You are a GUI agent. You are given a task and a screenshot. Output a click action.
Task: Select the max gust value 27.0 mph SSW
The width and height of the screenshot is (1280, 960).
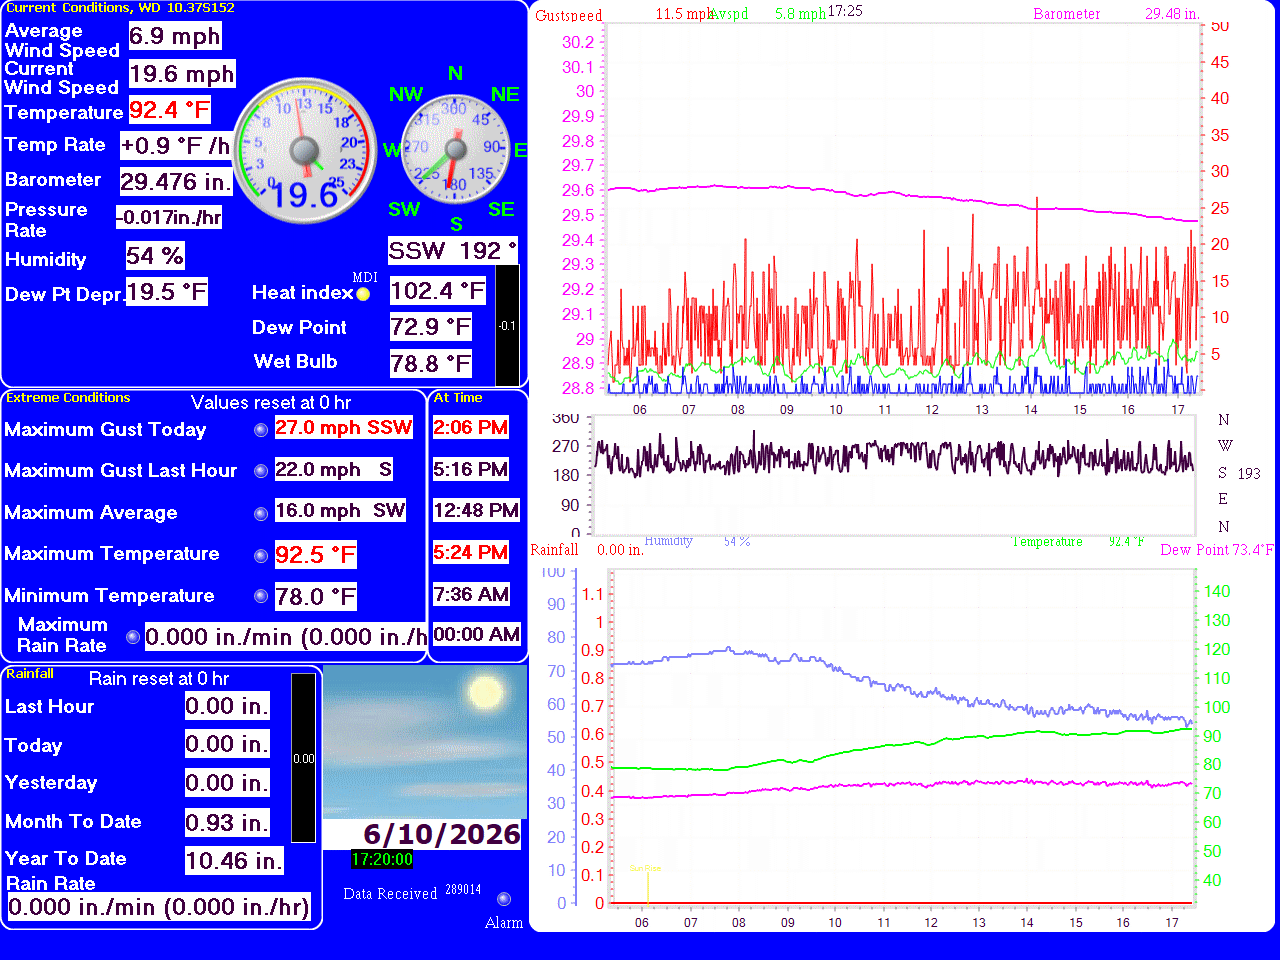(344, 427)
